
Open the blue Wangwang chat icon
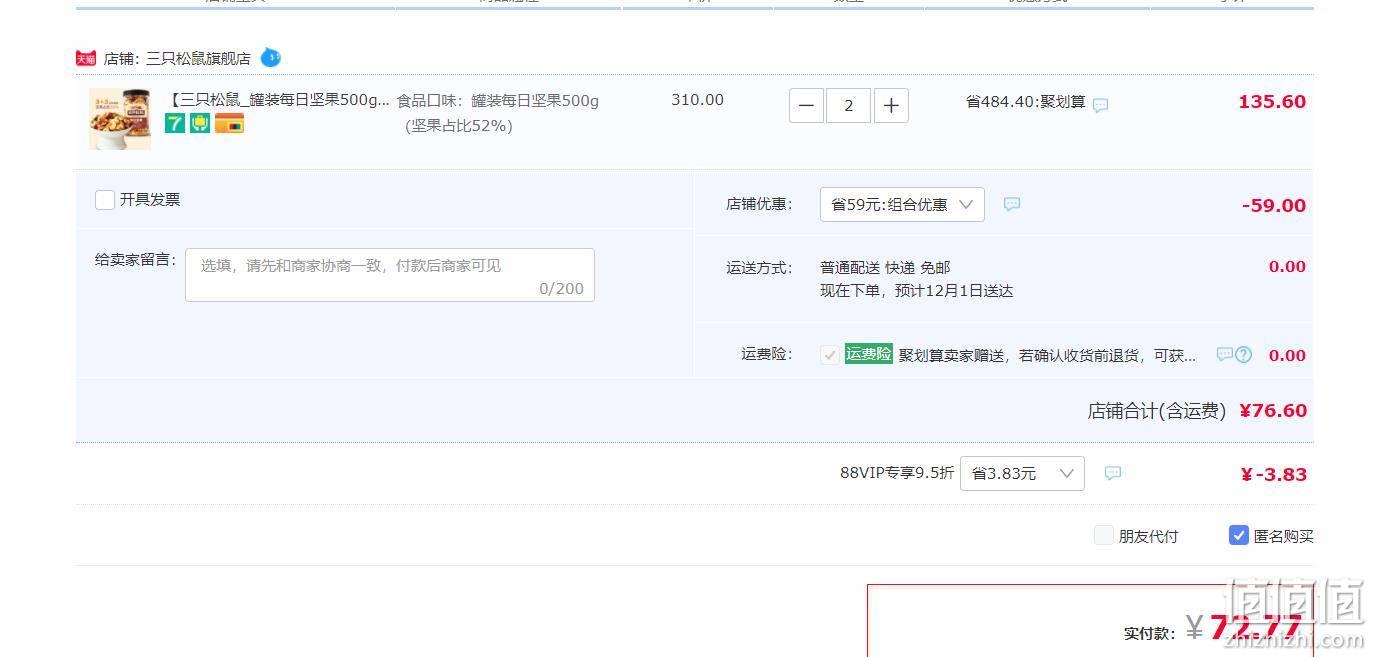click(x=270, y=57)
